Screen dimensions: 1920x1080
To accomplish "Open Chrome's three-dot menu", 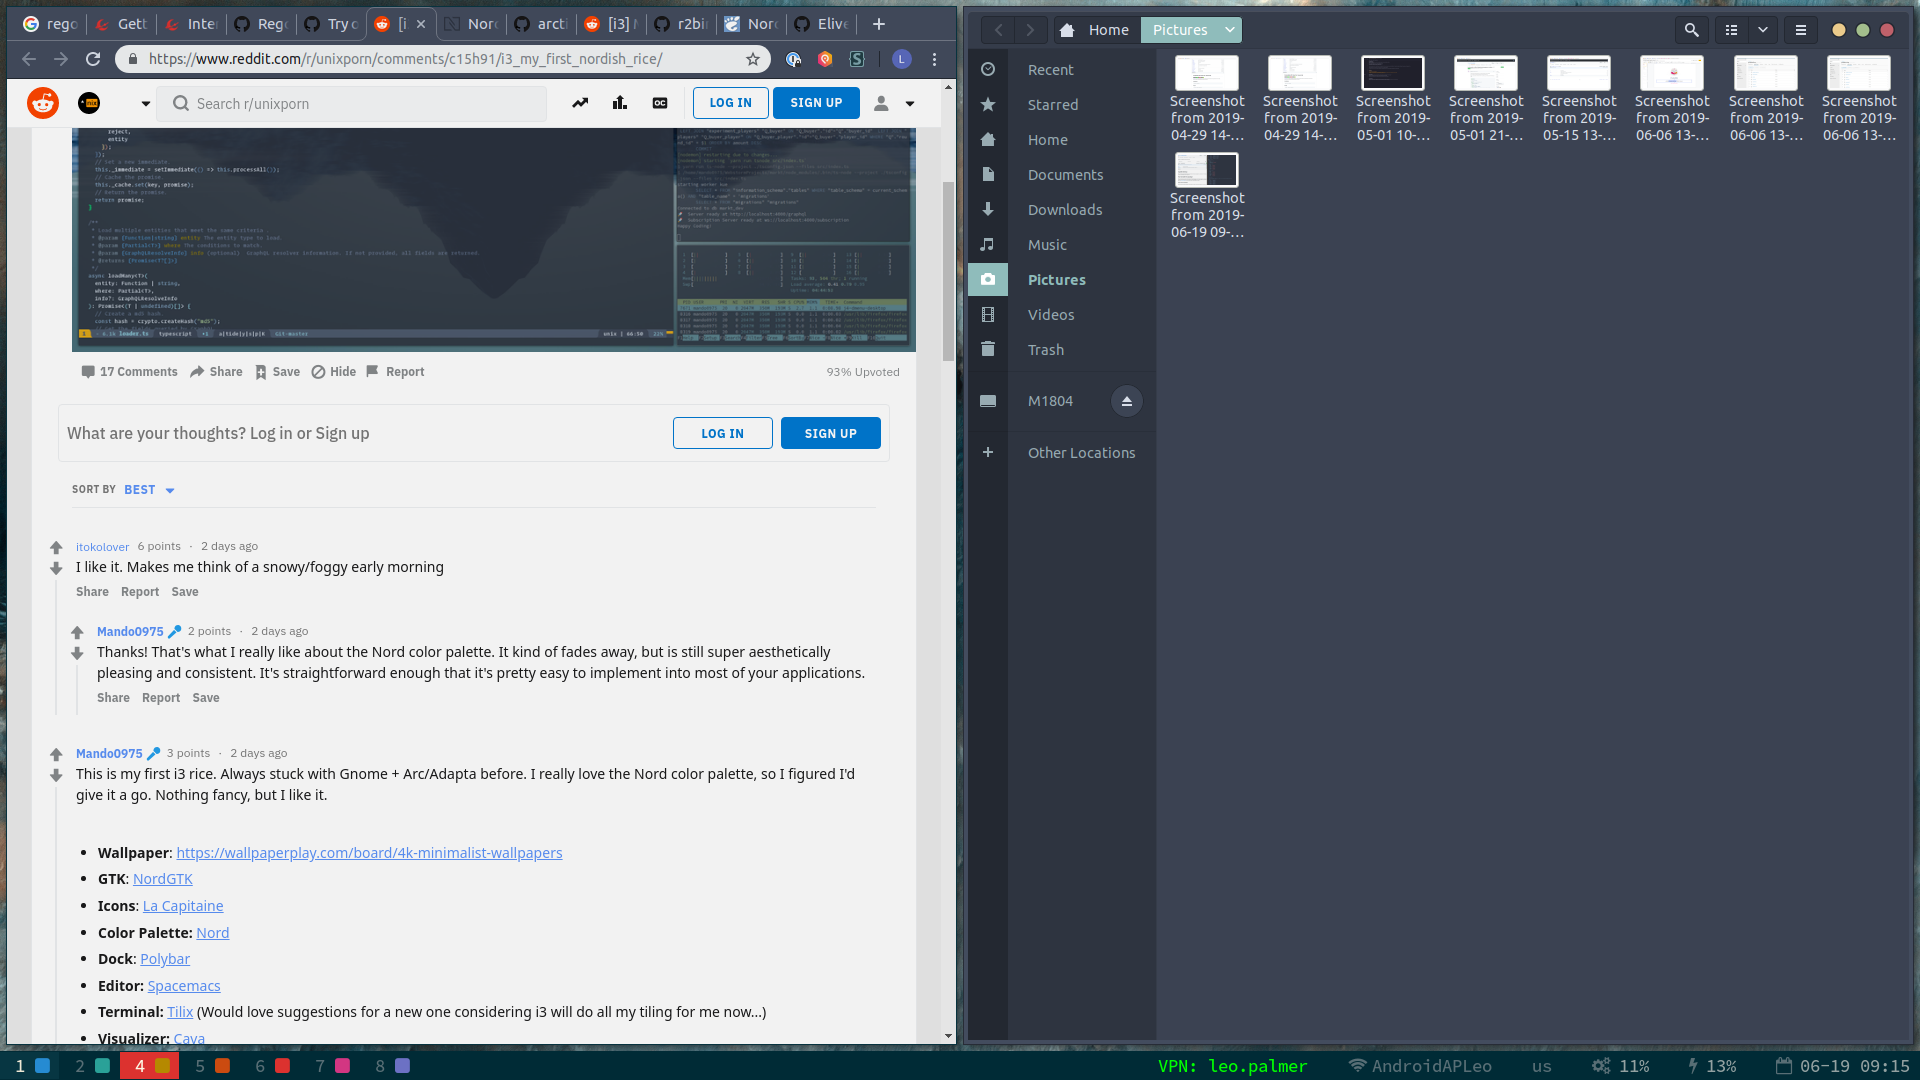I will 934,59.
